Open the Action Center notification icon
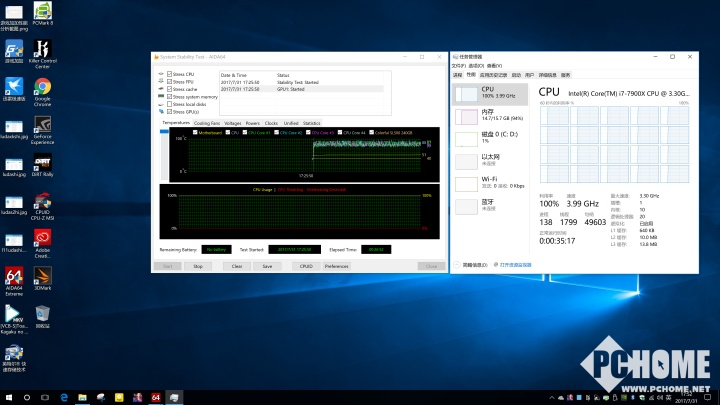This screenshot has width=720, height=405. [708, 398]
